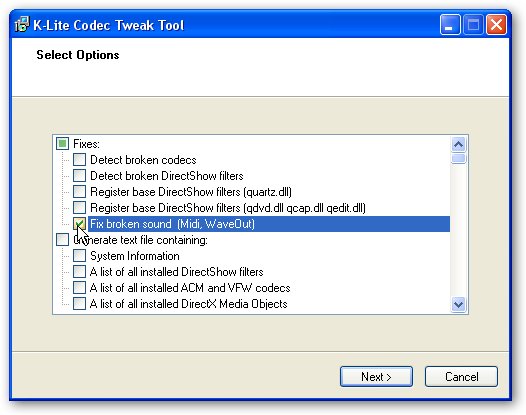526x415 pixels.
Task: Select the 'Fixes:' label text
Action: (86, 144)
